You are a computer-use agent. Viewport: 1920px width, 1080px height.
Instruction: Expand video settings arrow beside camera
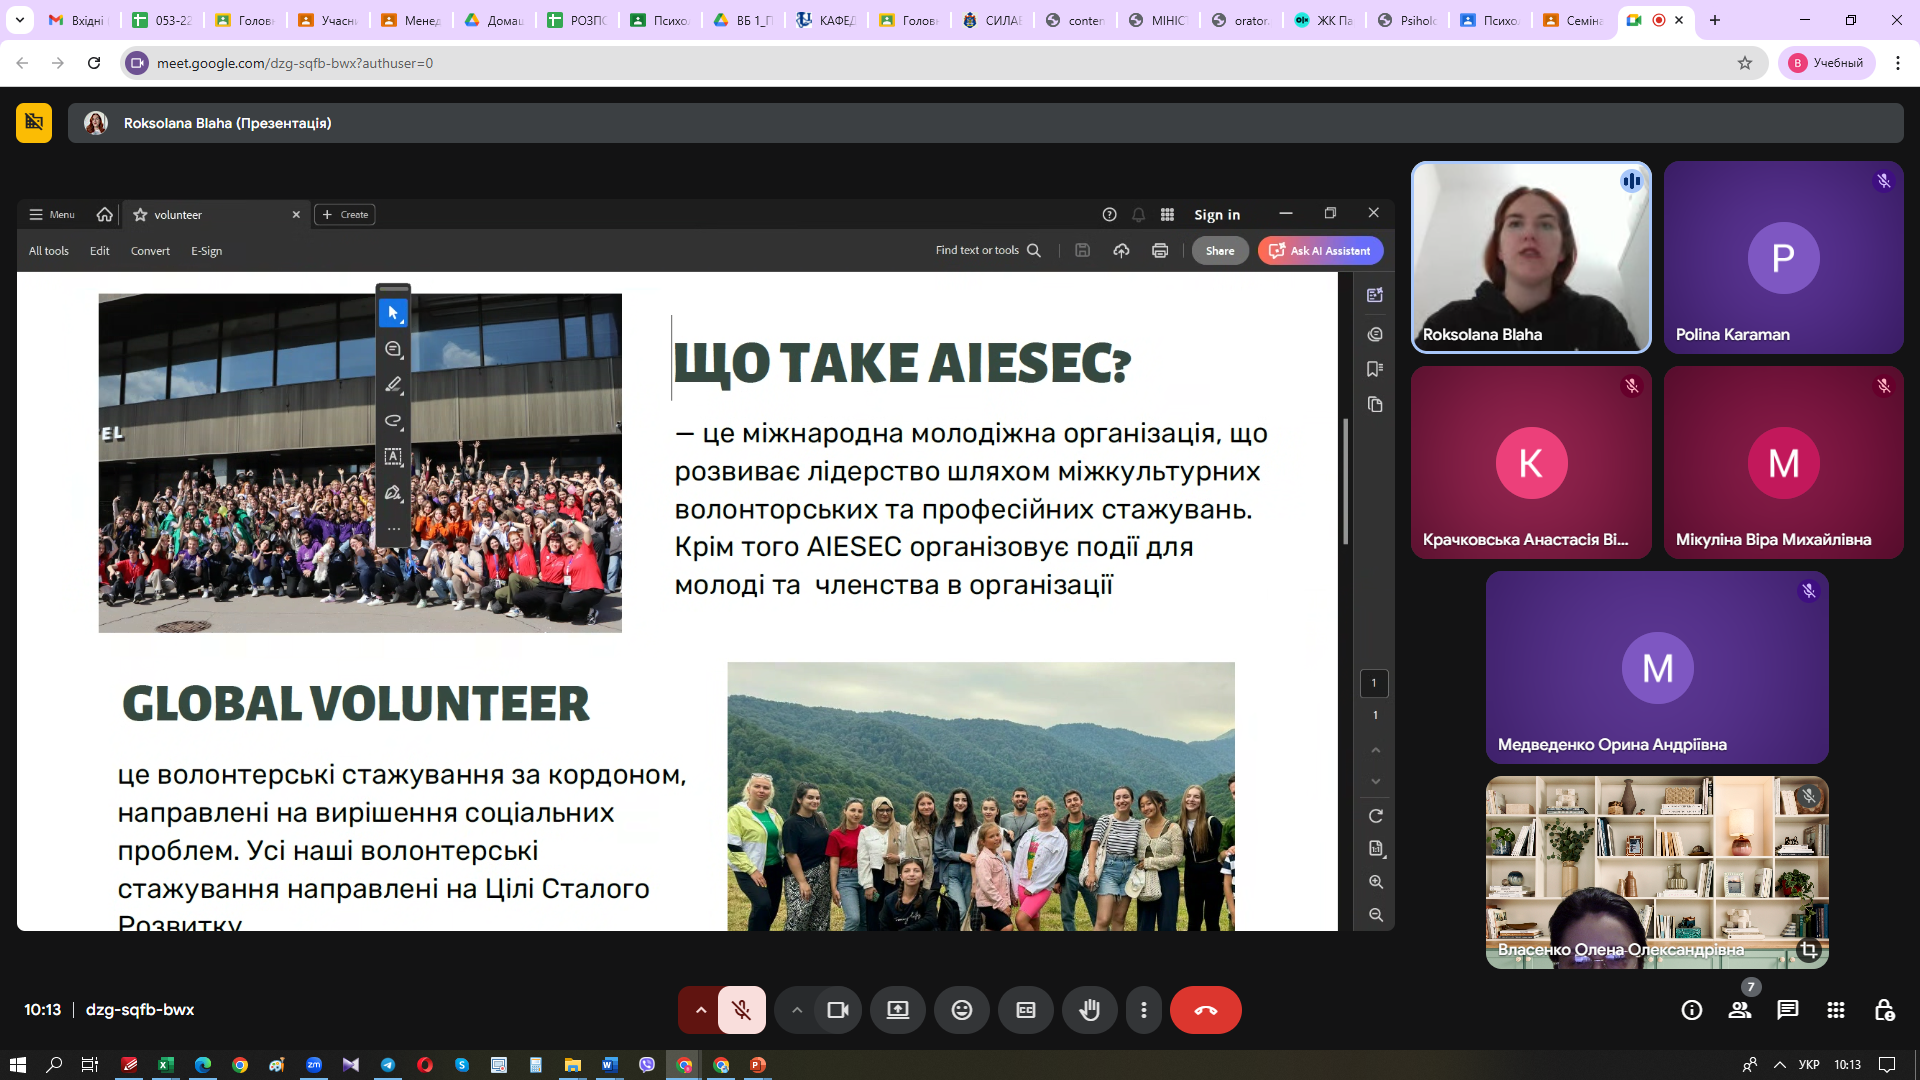click(797, 1010)
